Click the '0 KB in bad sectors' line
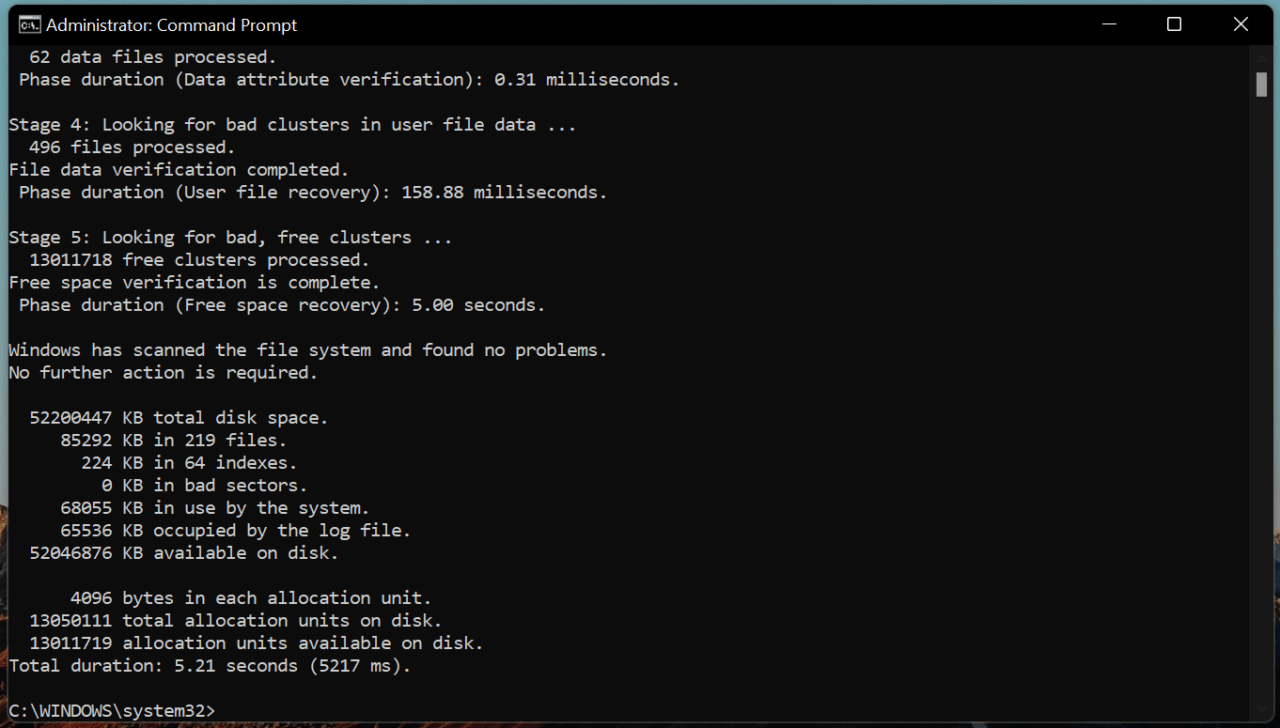The image size is (1280, 728). tap(204, 485)
